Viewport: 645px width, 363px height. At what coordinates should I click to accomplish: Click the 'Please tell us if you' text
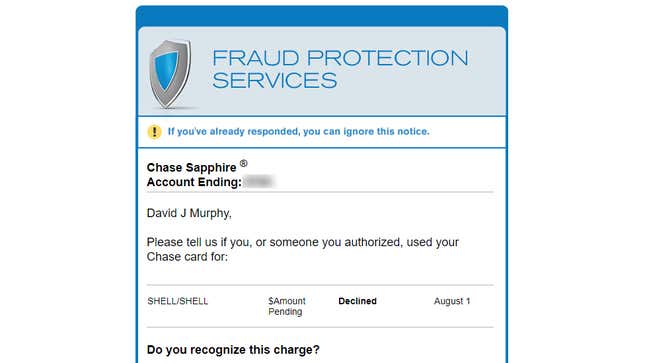pos(199,242)
